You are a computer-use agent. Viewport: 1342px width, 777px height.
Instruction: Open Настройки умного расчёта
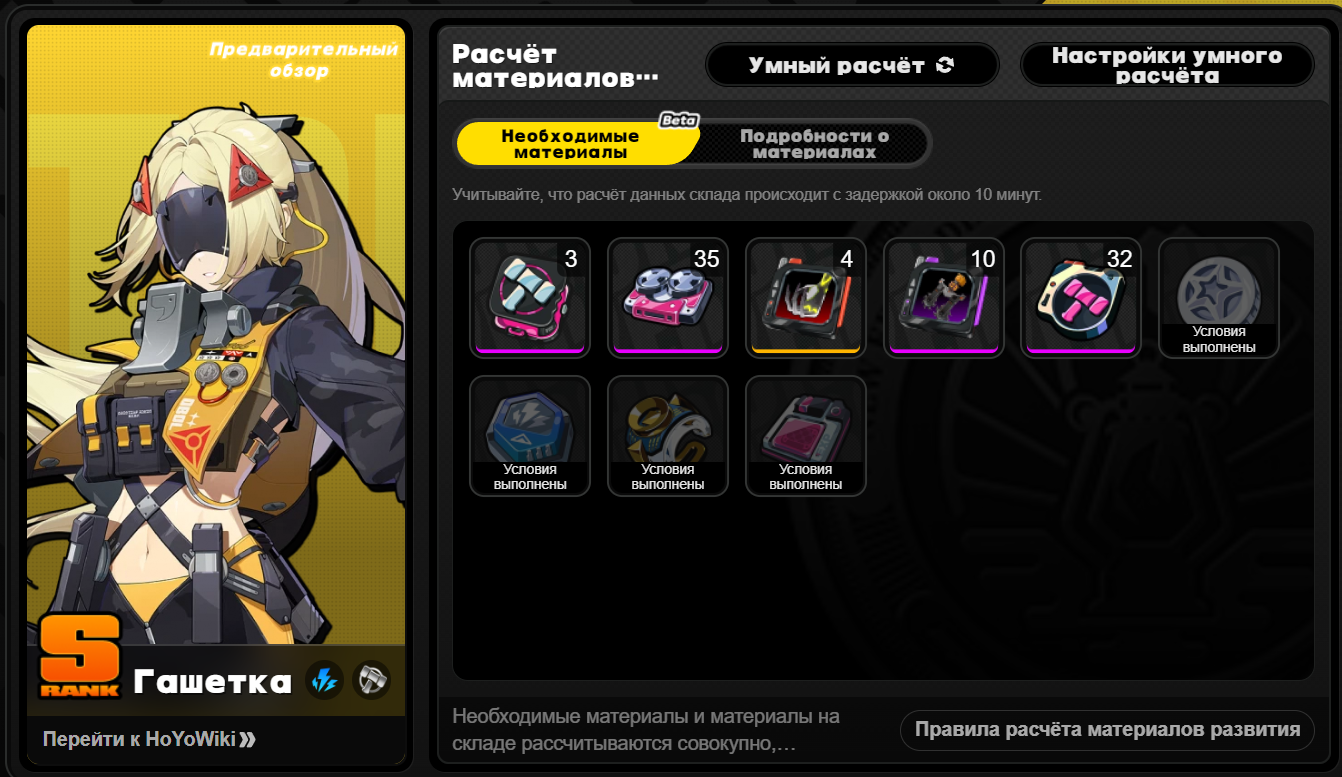pos(1167,65)
